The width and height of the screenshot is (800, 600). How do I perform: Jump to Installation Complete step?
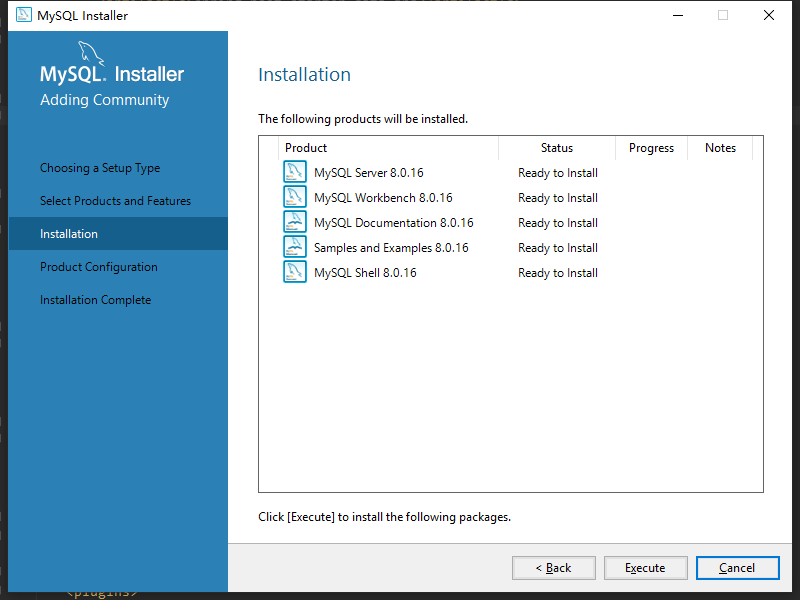(95, 300)
